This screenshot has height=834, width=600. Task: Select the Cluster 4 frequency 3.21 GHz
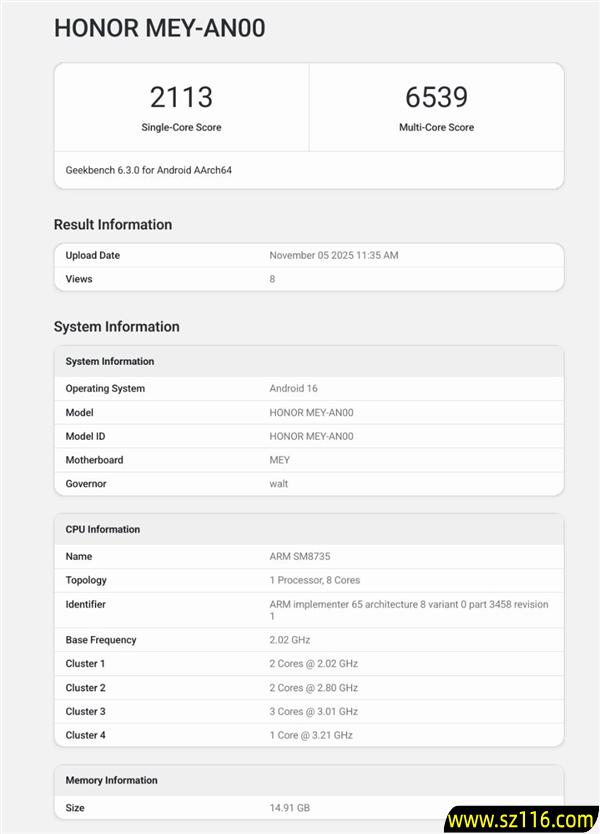[311, 735]
